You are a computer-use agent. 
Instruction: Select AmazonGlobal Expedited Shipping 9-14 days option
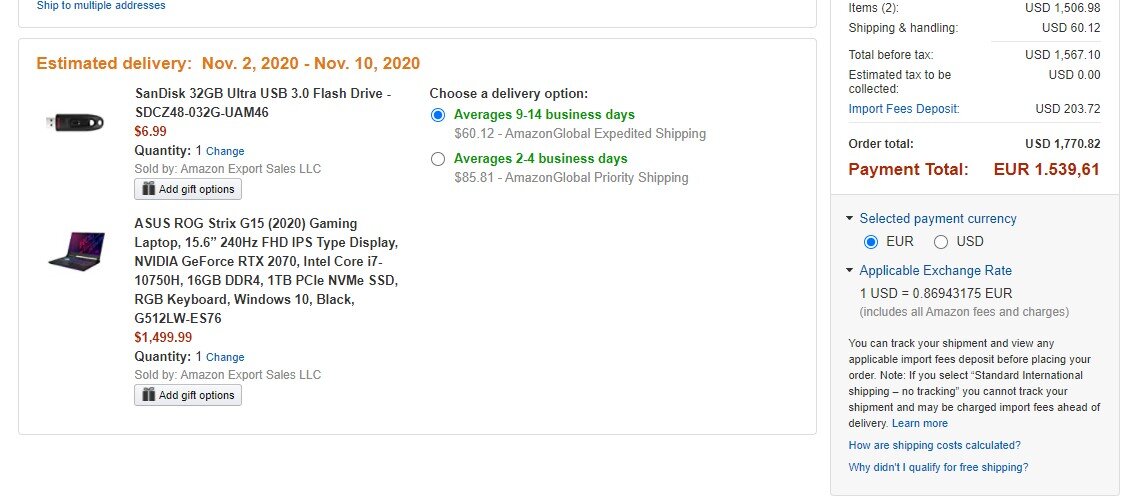click(x=438, y=115)
